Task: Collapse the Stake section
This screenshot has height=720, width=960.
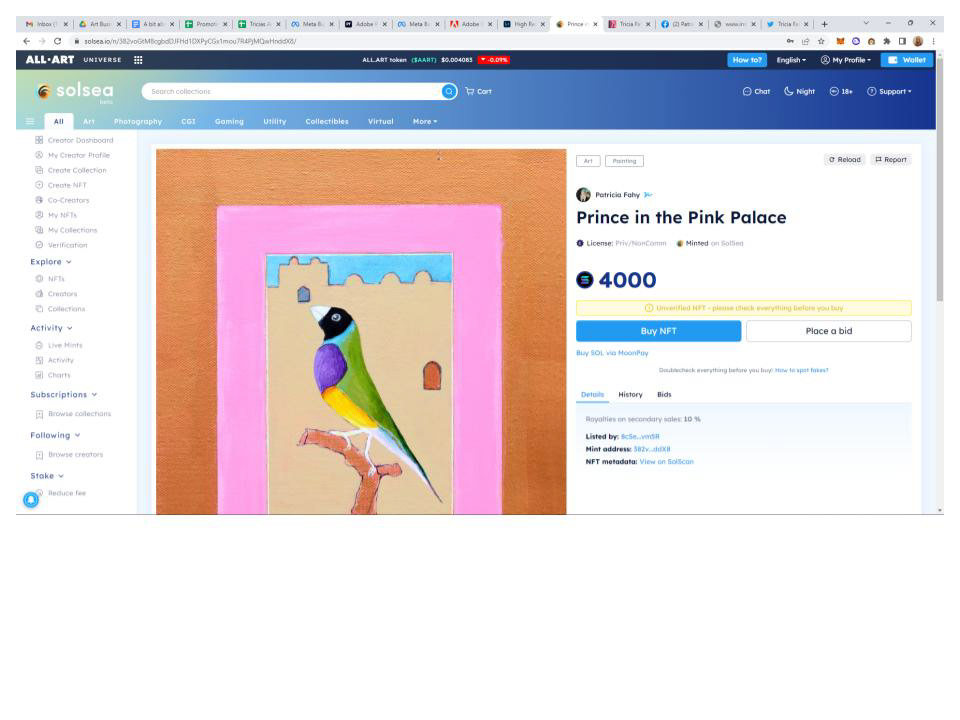Action: [47, 476]
